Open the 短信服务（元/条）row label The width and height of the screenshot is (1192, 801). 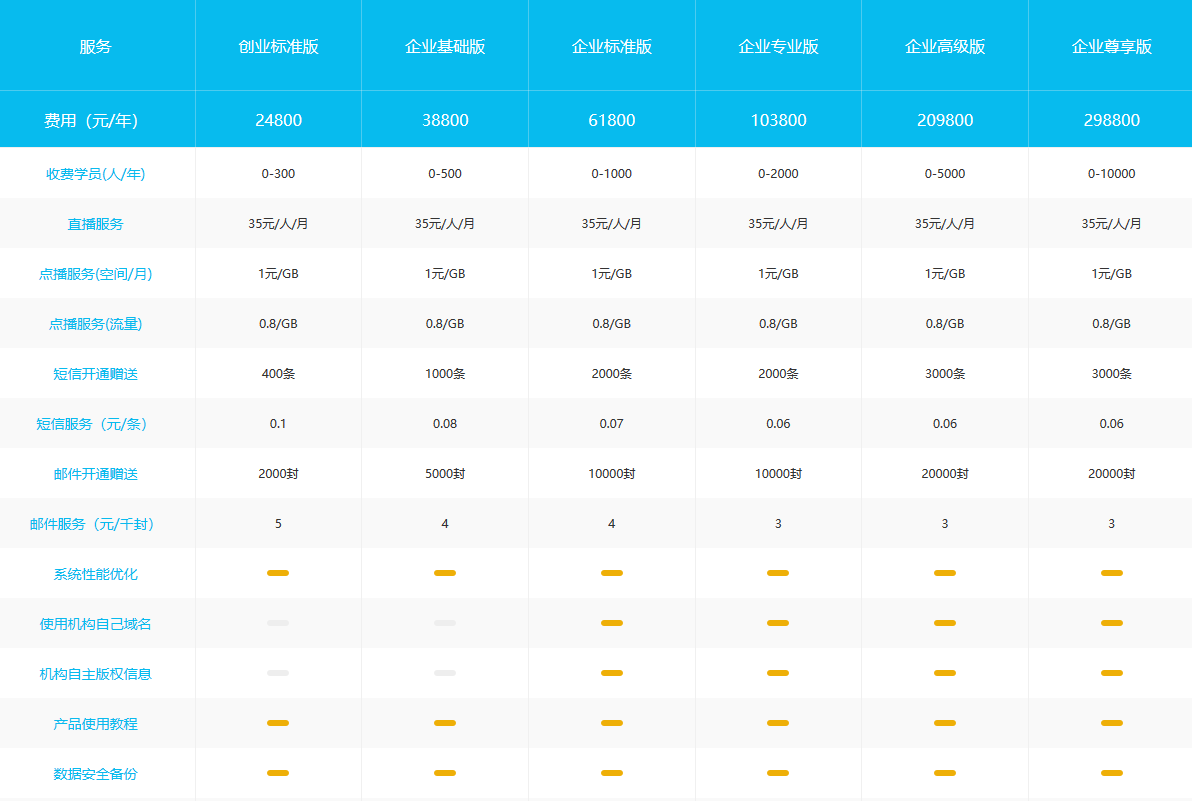tap(91, 424)
